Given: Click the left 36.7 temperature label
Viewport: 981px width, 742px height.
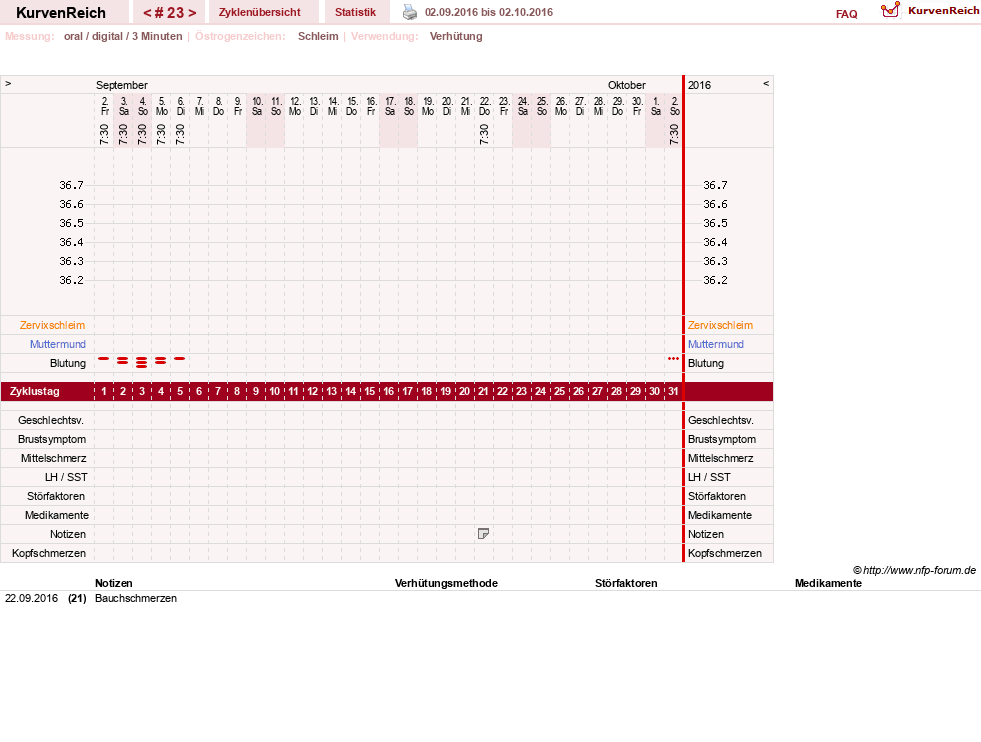Looking at the screenshot, I should pyautogui.click(x=71, y=185).
